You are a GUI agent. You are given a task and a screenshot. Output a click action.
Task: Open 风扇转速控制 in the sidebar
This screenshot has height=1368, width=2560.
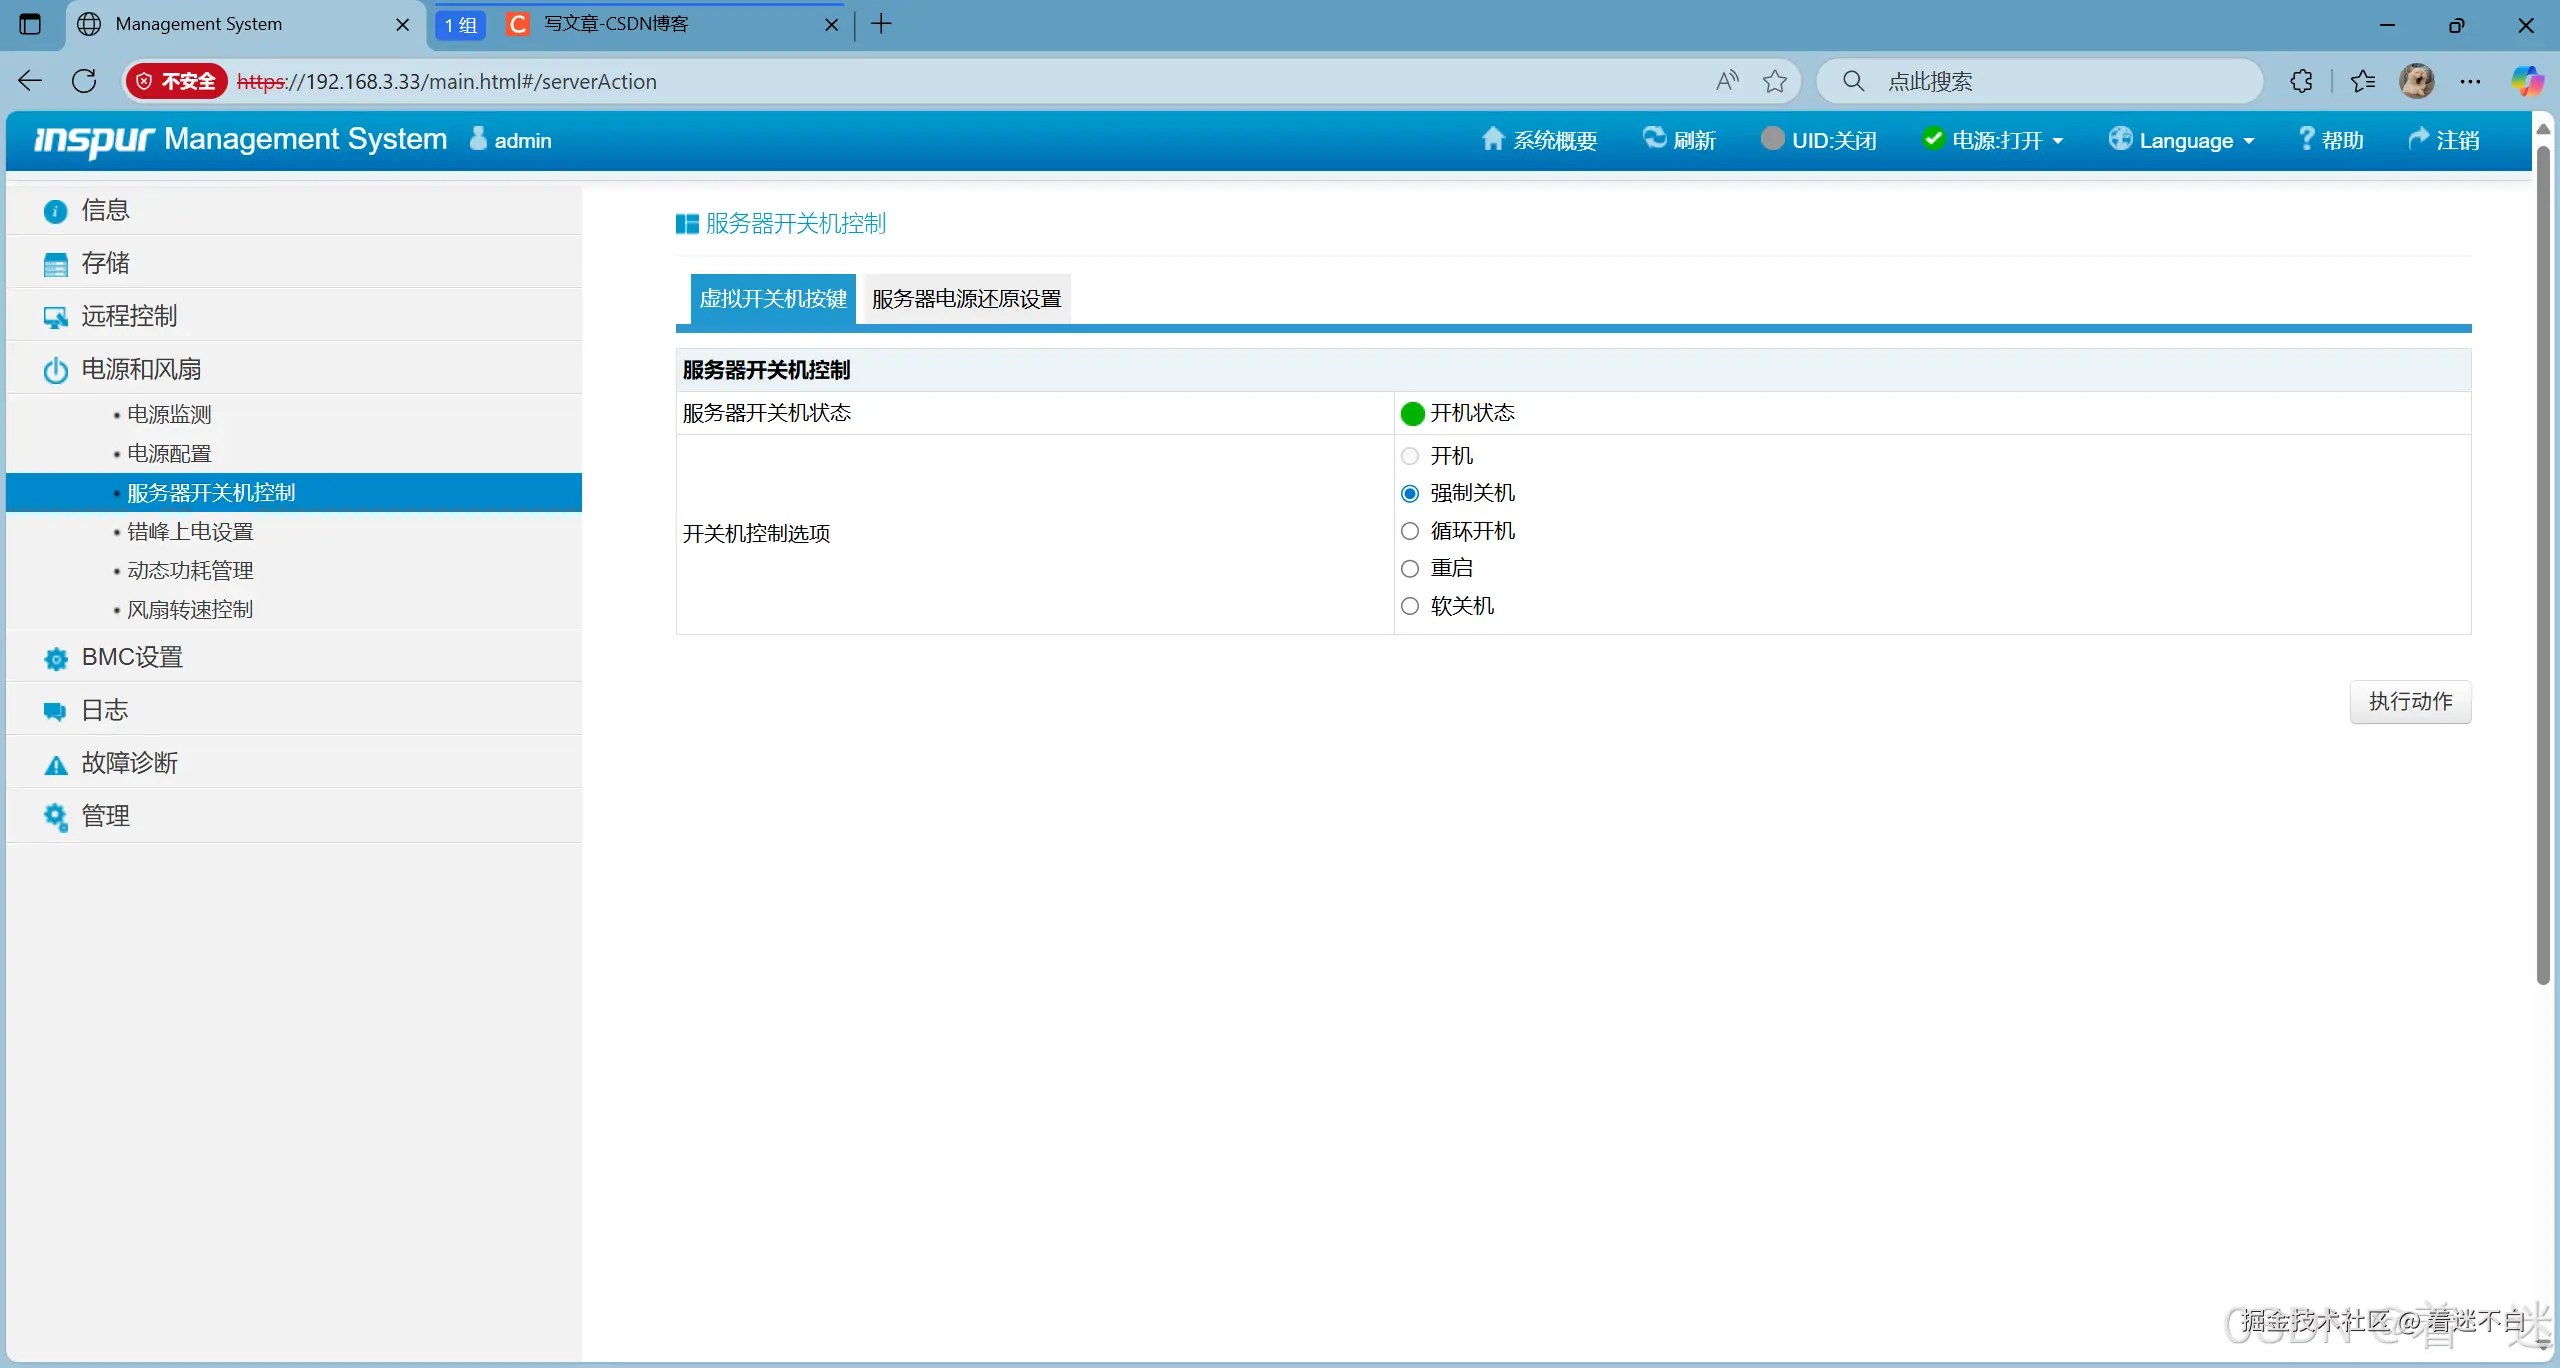(190, 610)
